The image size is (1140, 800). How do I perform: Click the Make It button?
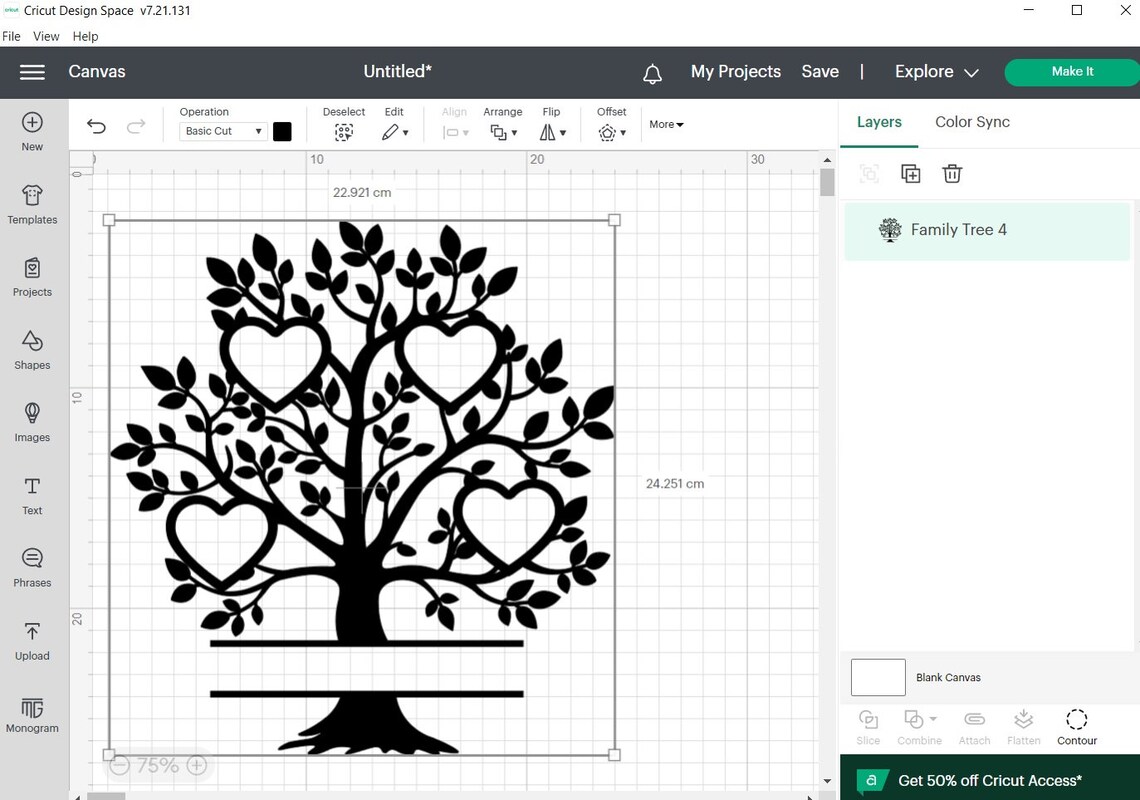[1072, 71]
